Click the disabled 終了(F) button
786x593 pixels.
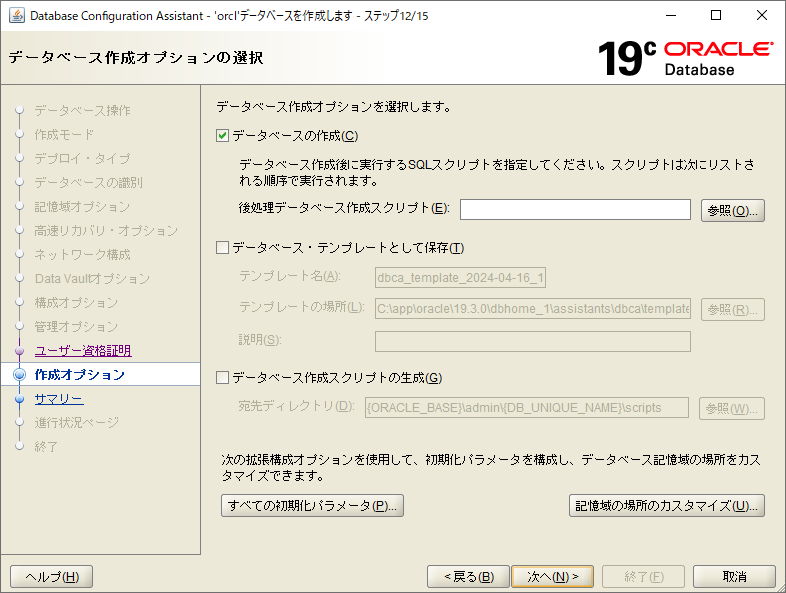644,576
